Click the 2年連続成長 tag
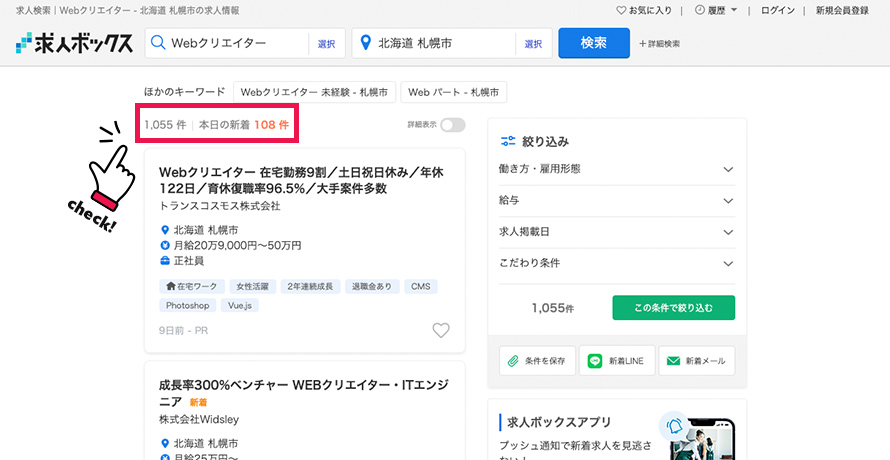The width and height of the screenshot is (890, 460). [310, 287]
